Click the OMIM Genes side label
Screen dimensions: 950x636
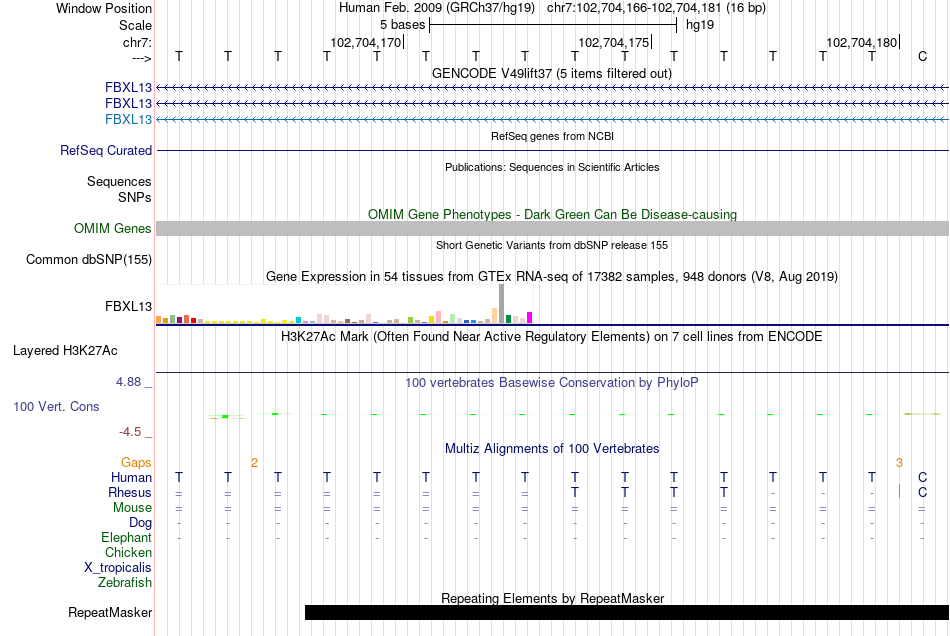pyautogui.click(x=113, y=228)
